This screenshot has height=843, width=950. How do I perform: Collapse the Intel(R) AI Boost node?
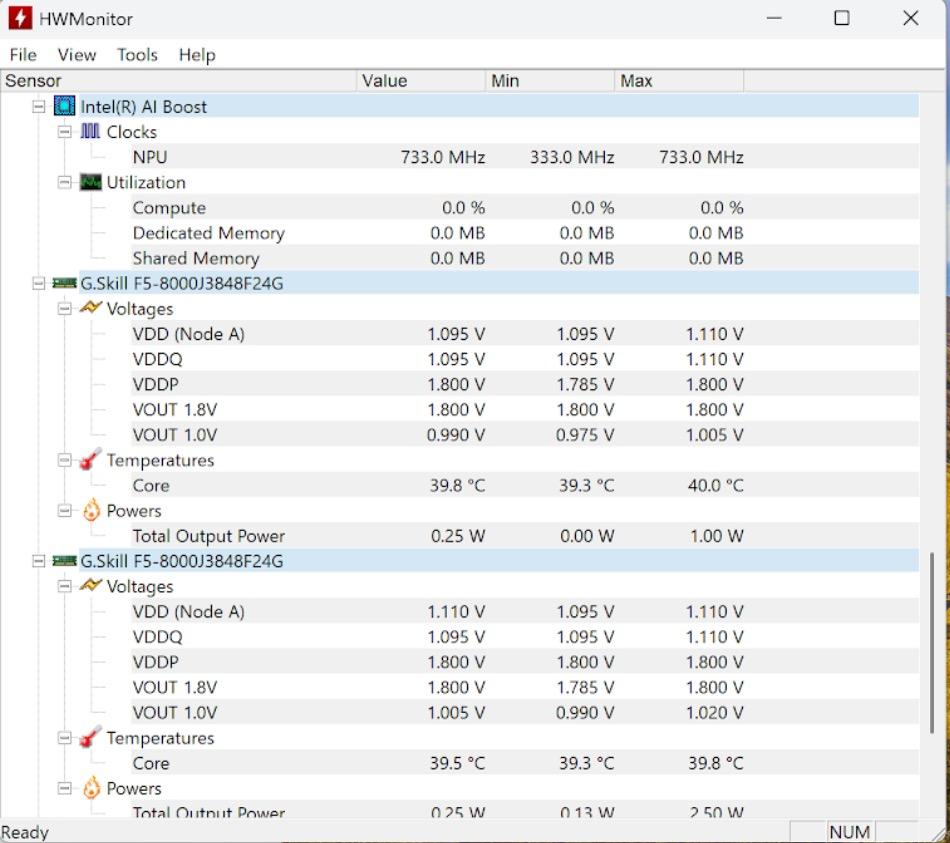(x=39, y=106)
